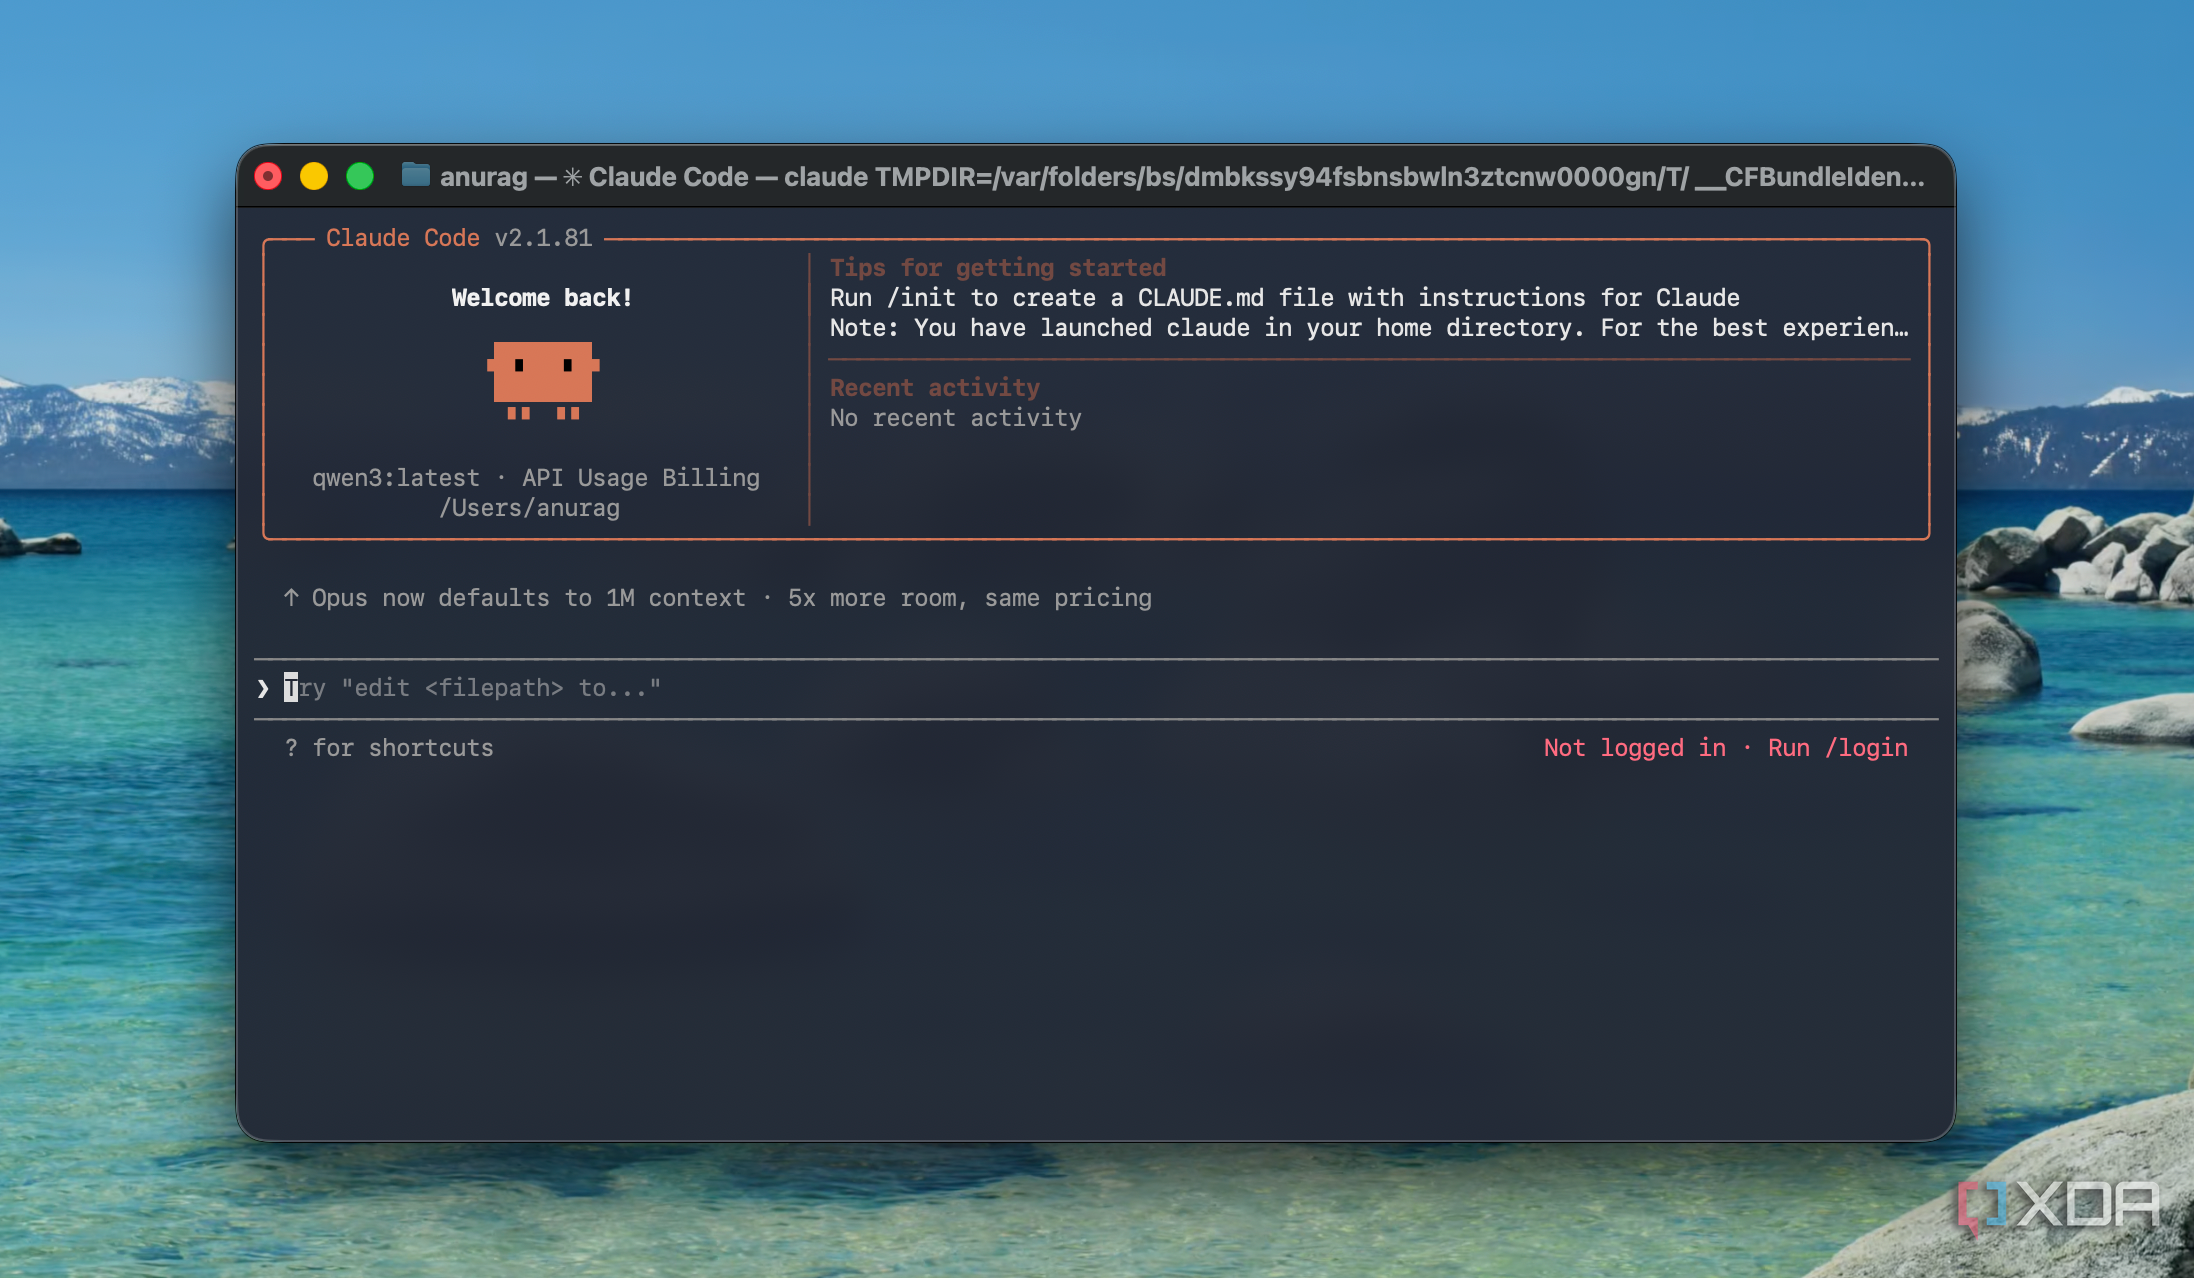Viewport: 2194px width, 1278px height.
Task: Click the "Claude Code v2.1.81" version label
Action: pyautogui.click(x=459, y=238)
